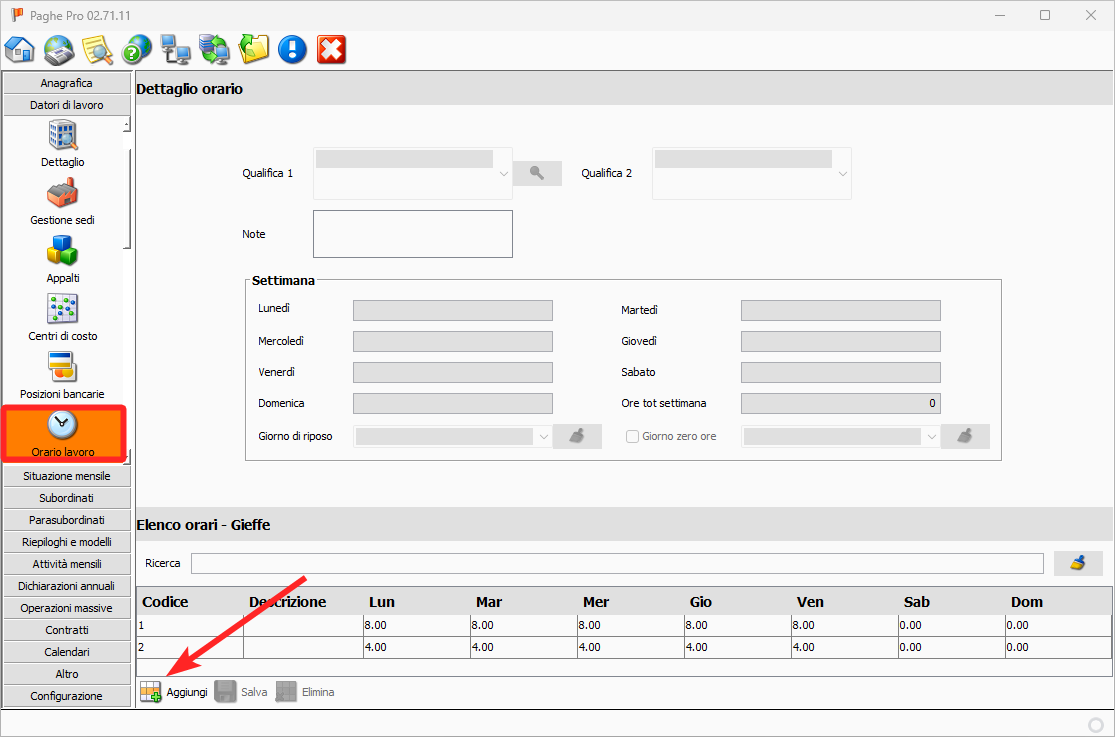The height and width of the screenshot is (737, 1115).
Task: Click the blue exclamation info icon
Action: pyautogui.click(x=292, y=49)
